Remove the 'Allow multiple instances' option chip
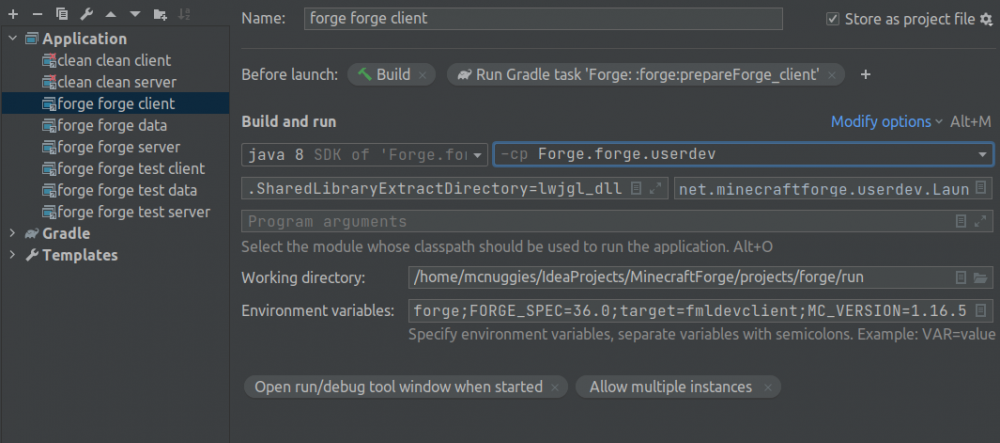1000x443 pixels. click(x=767, y=387)
